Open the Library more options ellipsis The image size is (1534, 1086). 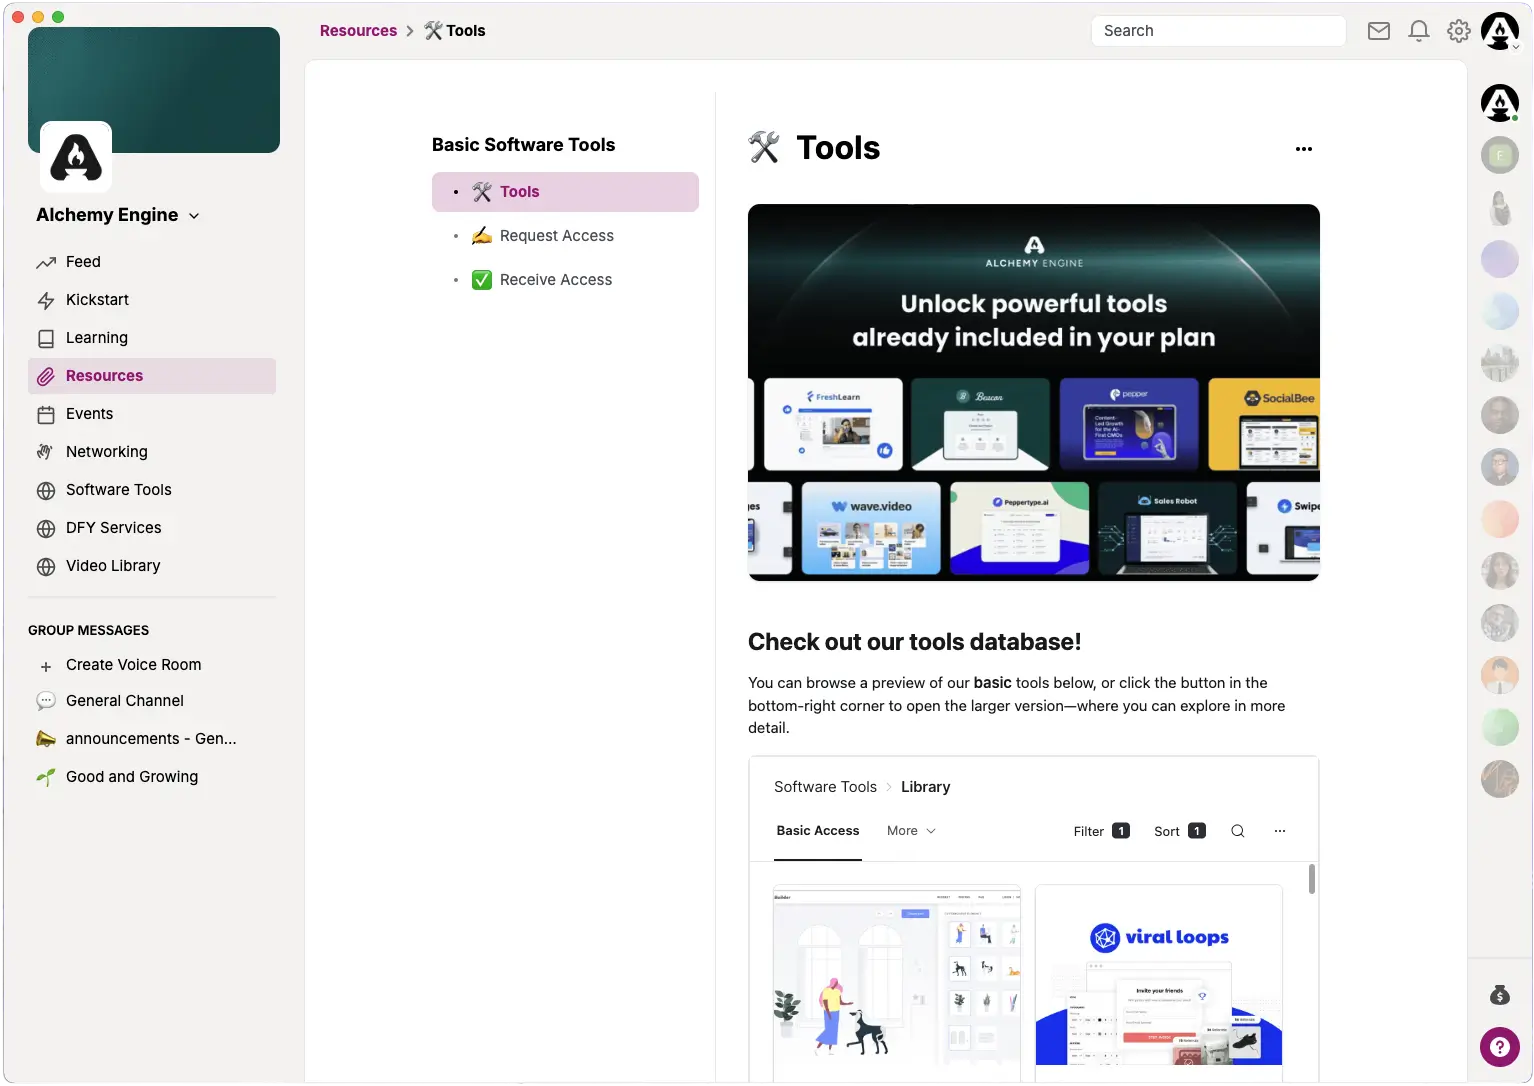(1279, 831)
